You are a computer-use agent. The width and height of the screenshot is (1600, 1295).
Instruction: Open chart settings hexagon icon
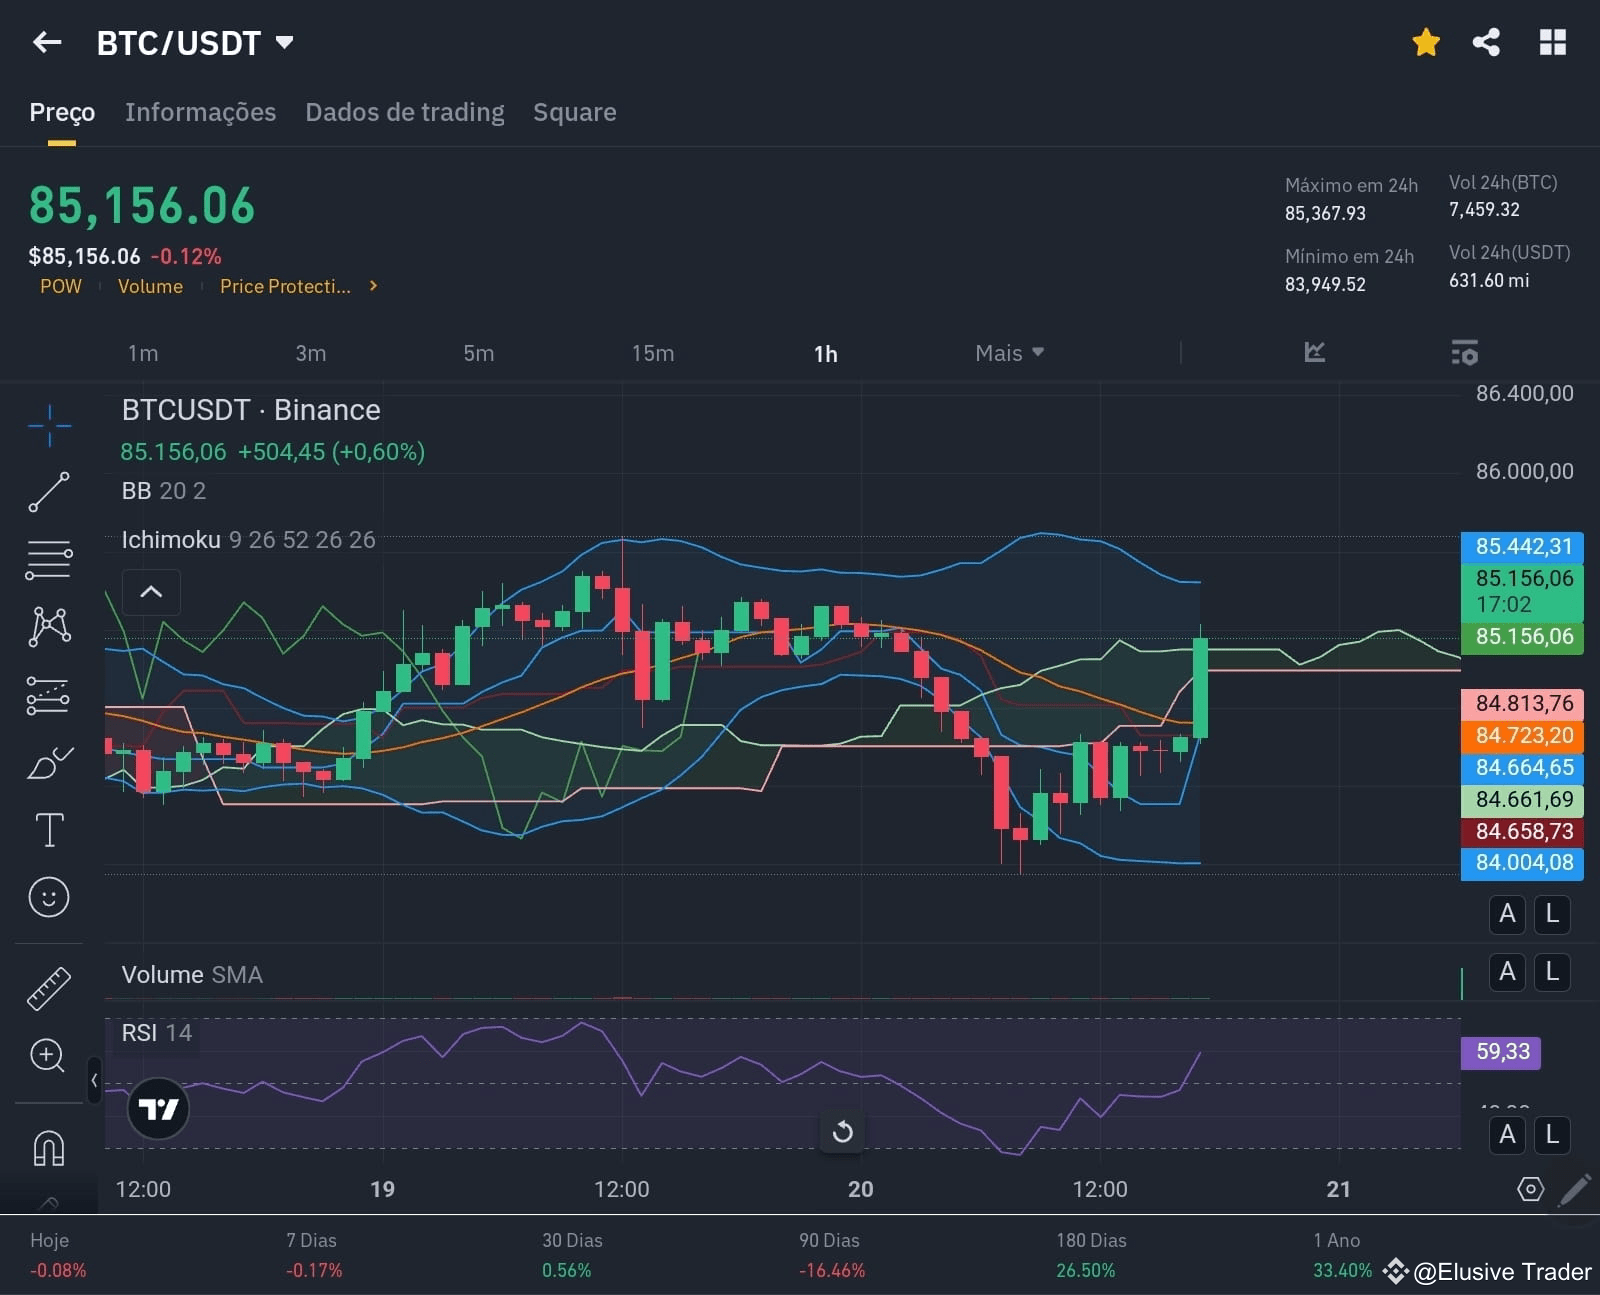pos(1530,1189)
